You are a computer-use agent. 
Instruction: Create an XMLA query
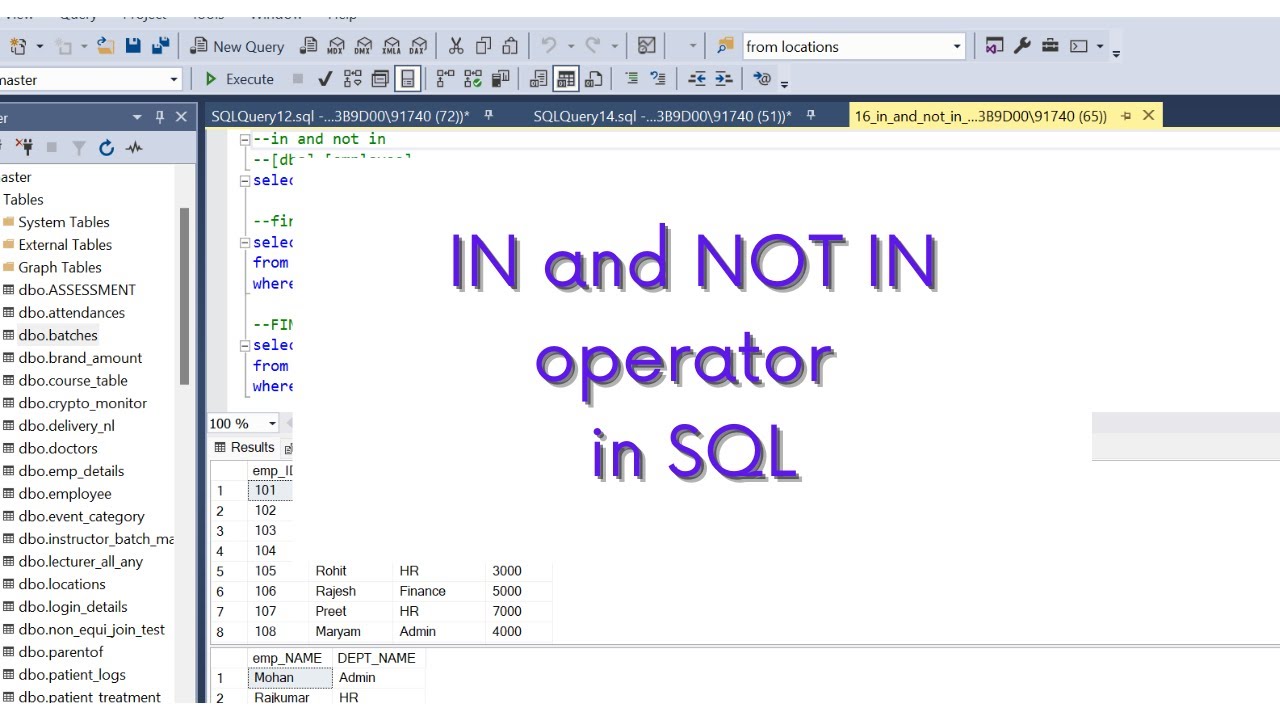click(x=391, y=46)
